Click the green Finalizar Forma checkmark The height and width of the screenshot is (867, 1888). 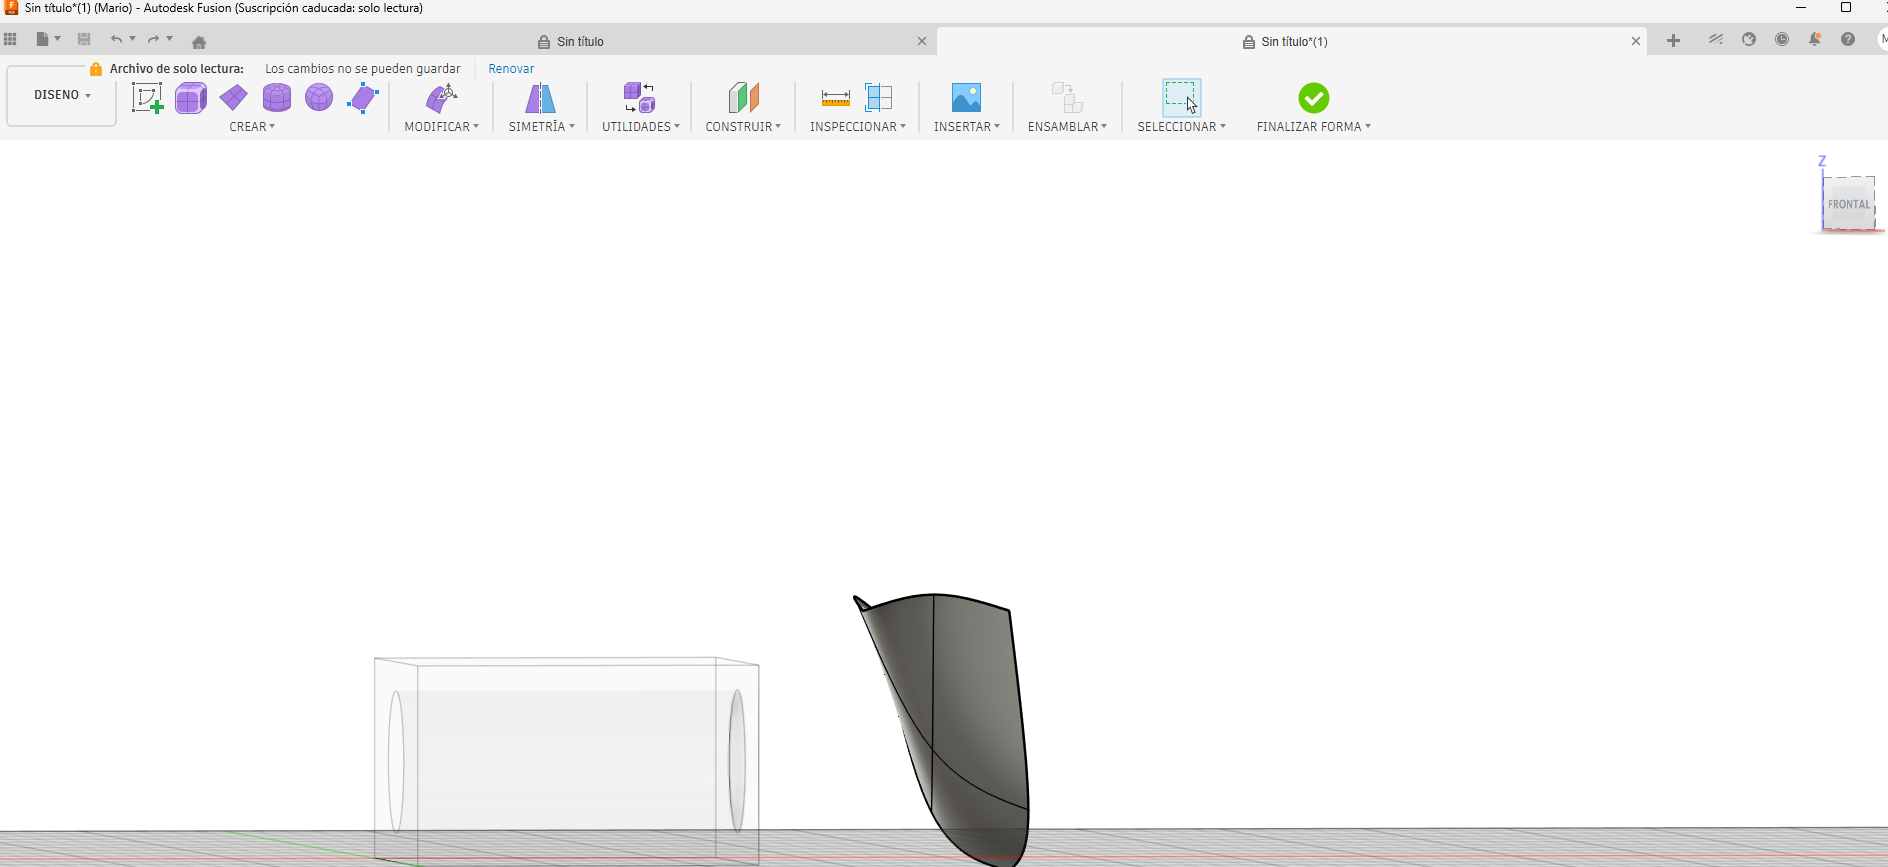click(x=1314, y=98)
